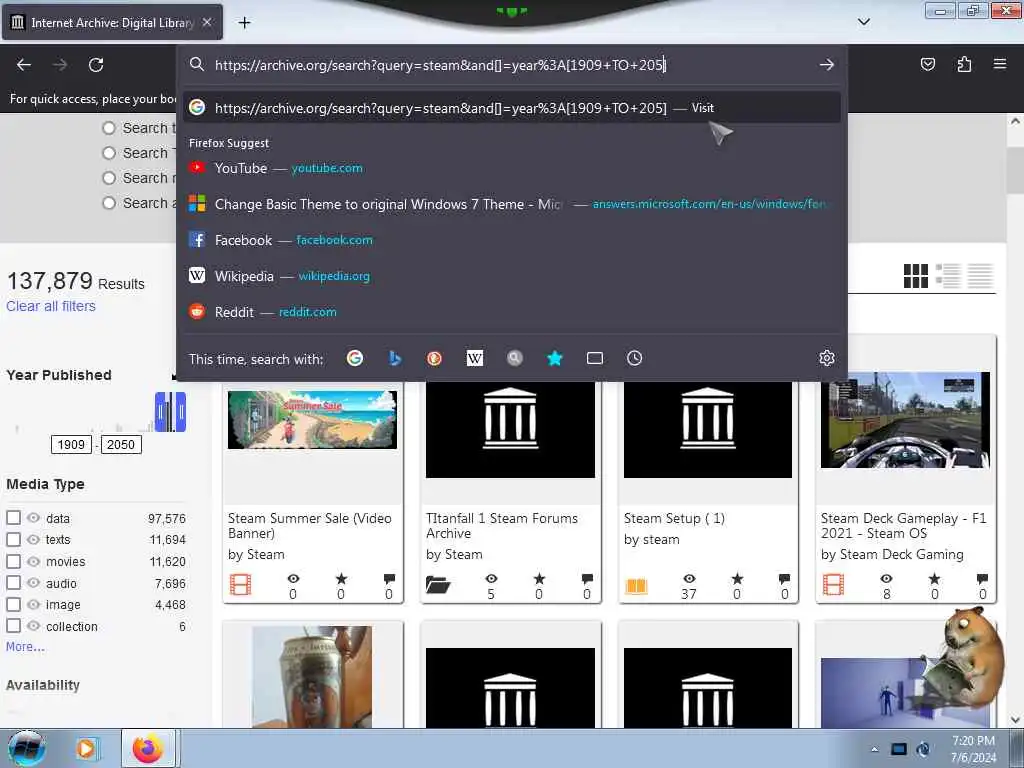Check the texts media type checkbox

13,539
